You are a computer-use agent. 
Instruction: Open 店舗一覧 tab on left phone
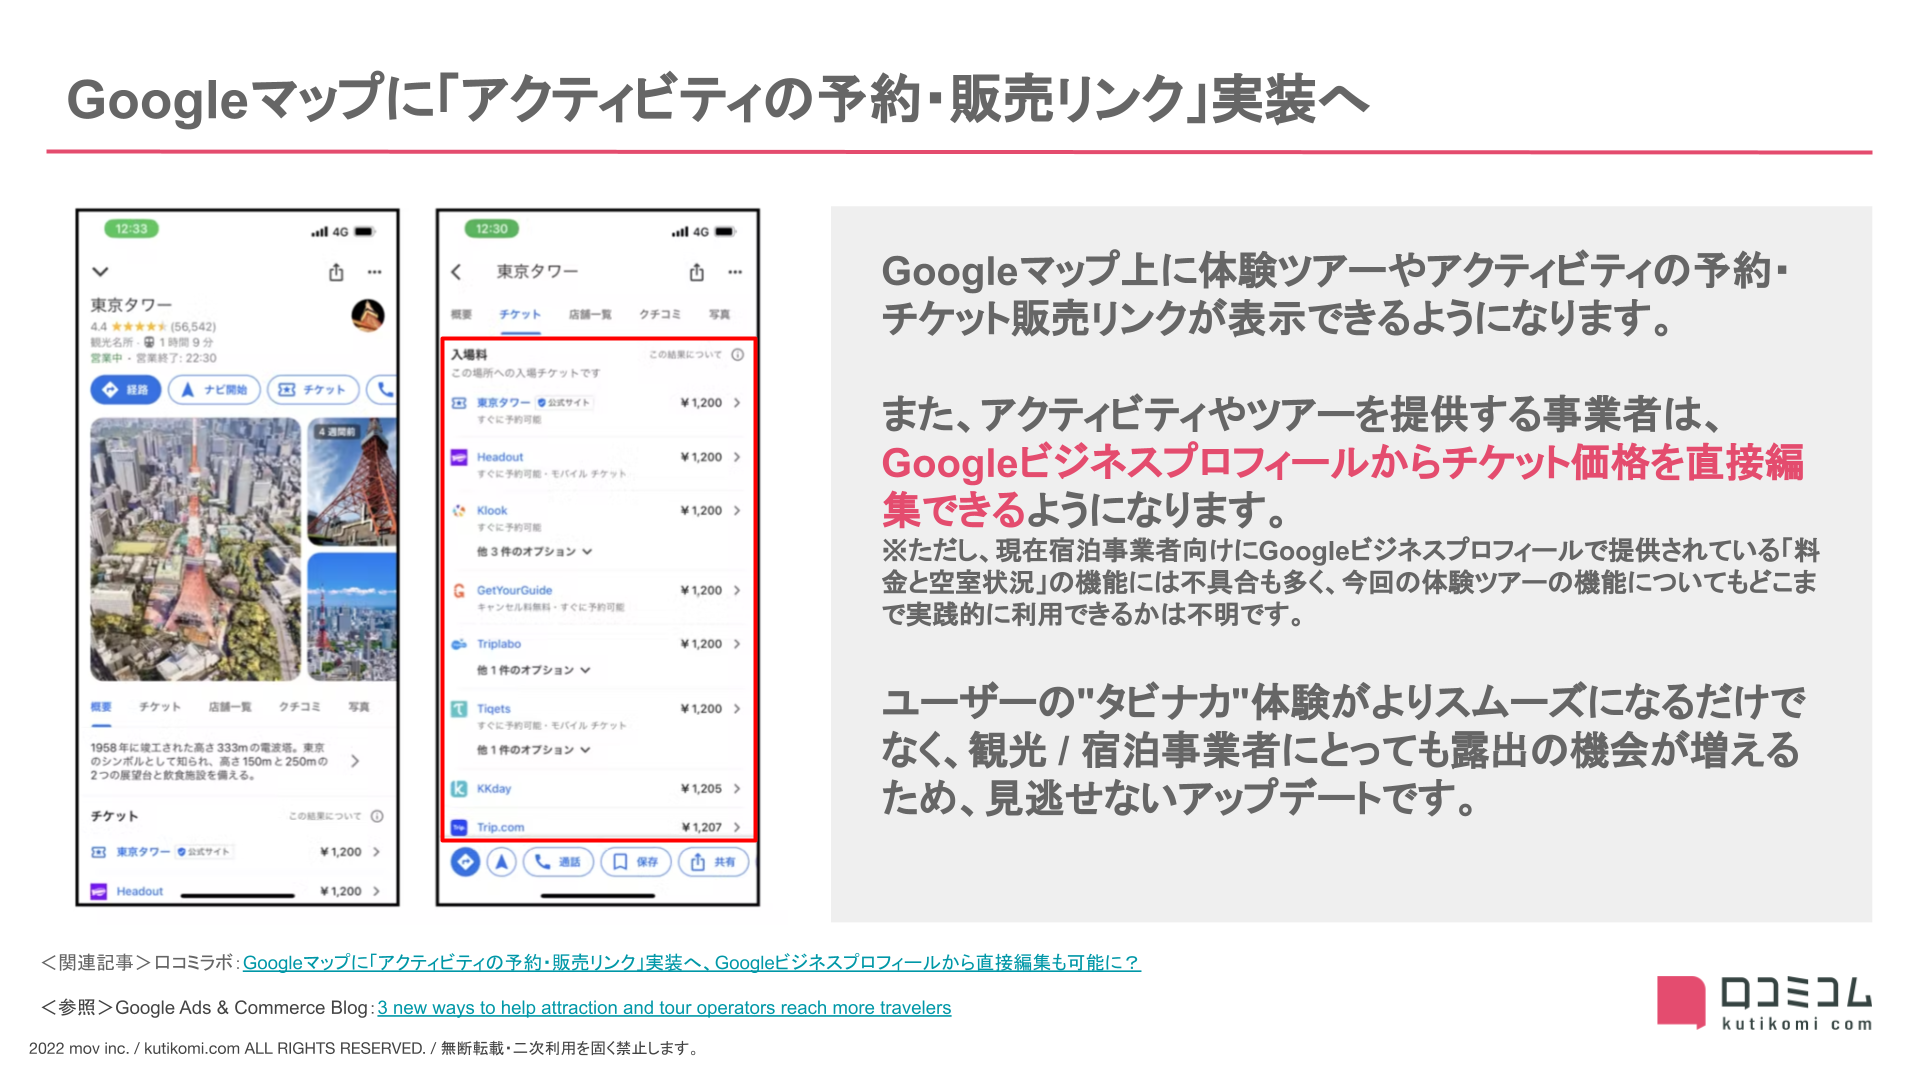230,707
